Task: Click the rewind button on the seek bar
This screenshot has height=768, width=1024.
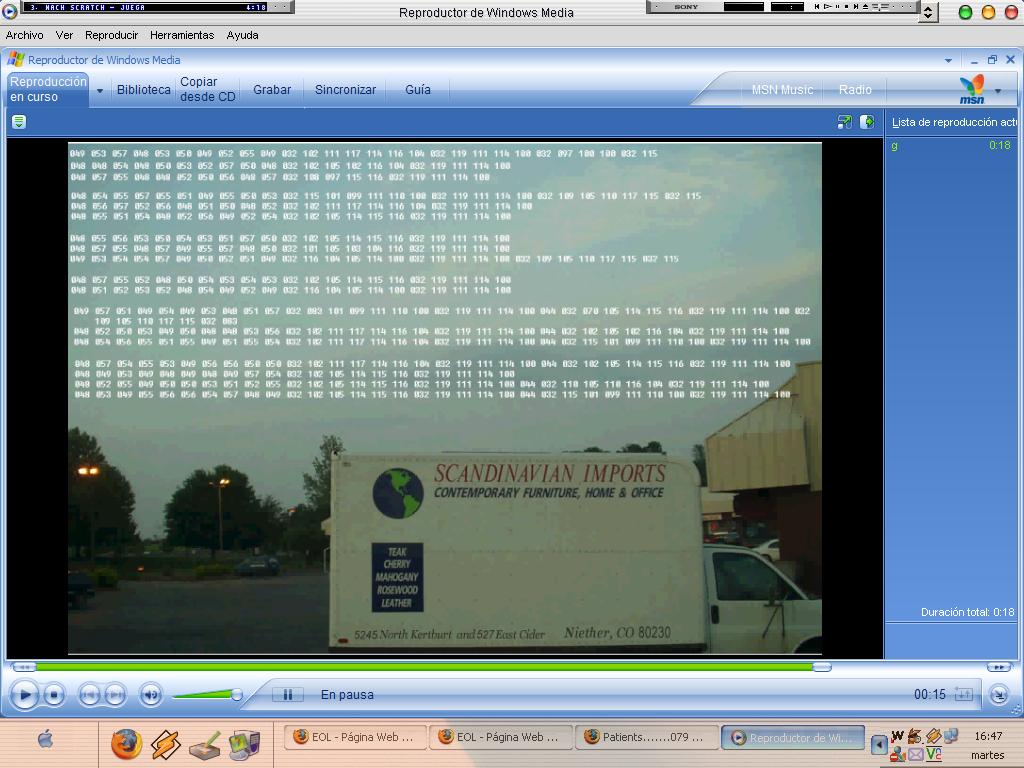Action: (24, 667)
